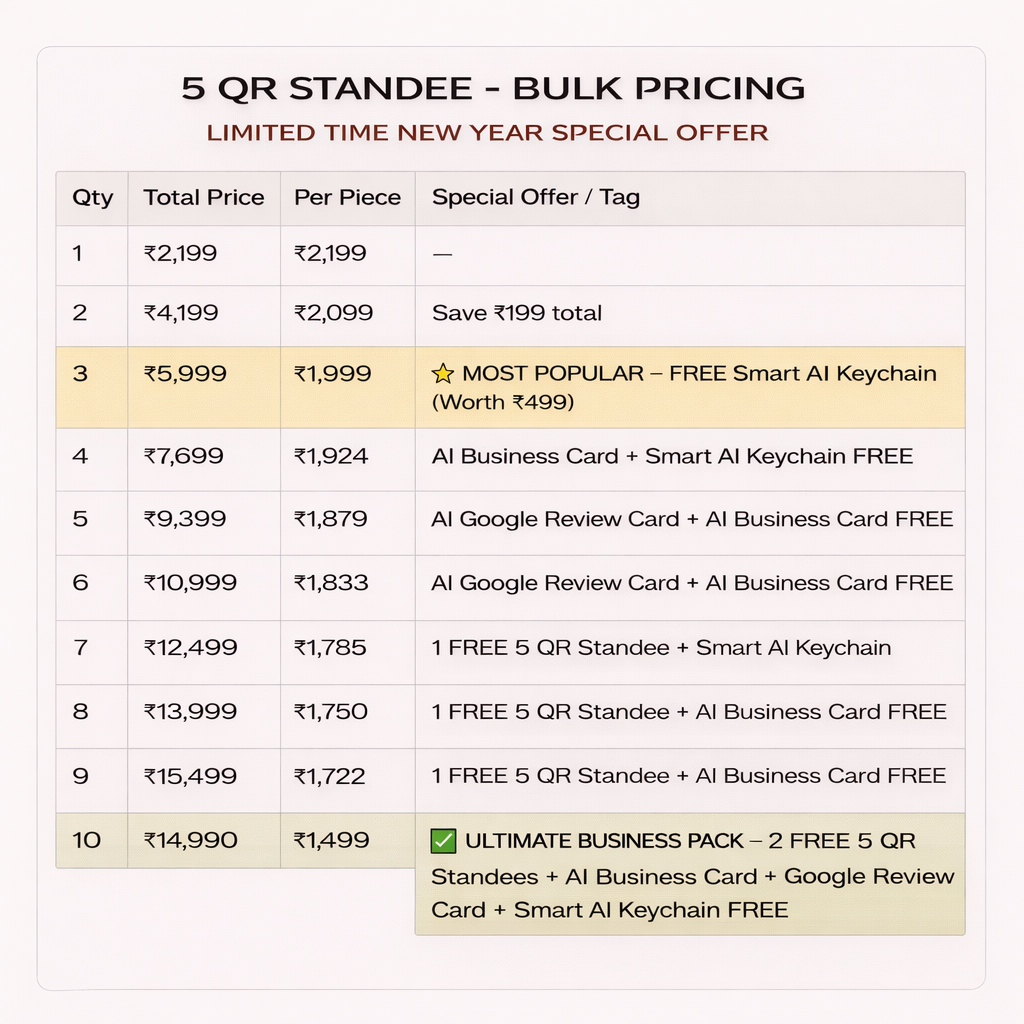Click the Per Piece column header
The width and height of the screenshot is (1024, 1024).
[347, 198]
